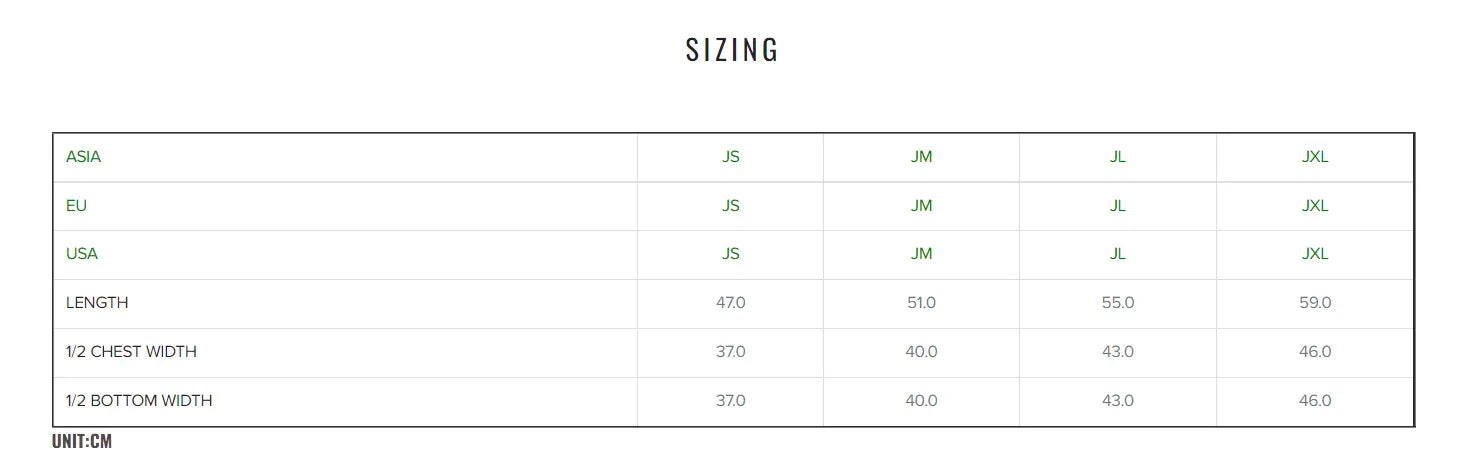Click the 47.0 length value

pos(731,303)
